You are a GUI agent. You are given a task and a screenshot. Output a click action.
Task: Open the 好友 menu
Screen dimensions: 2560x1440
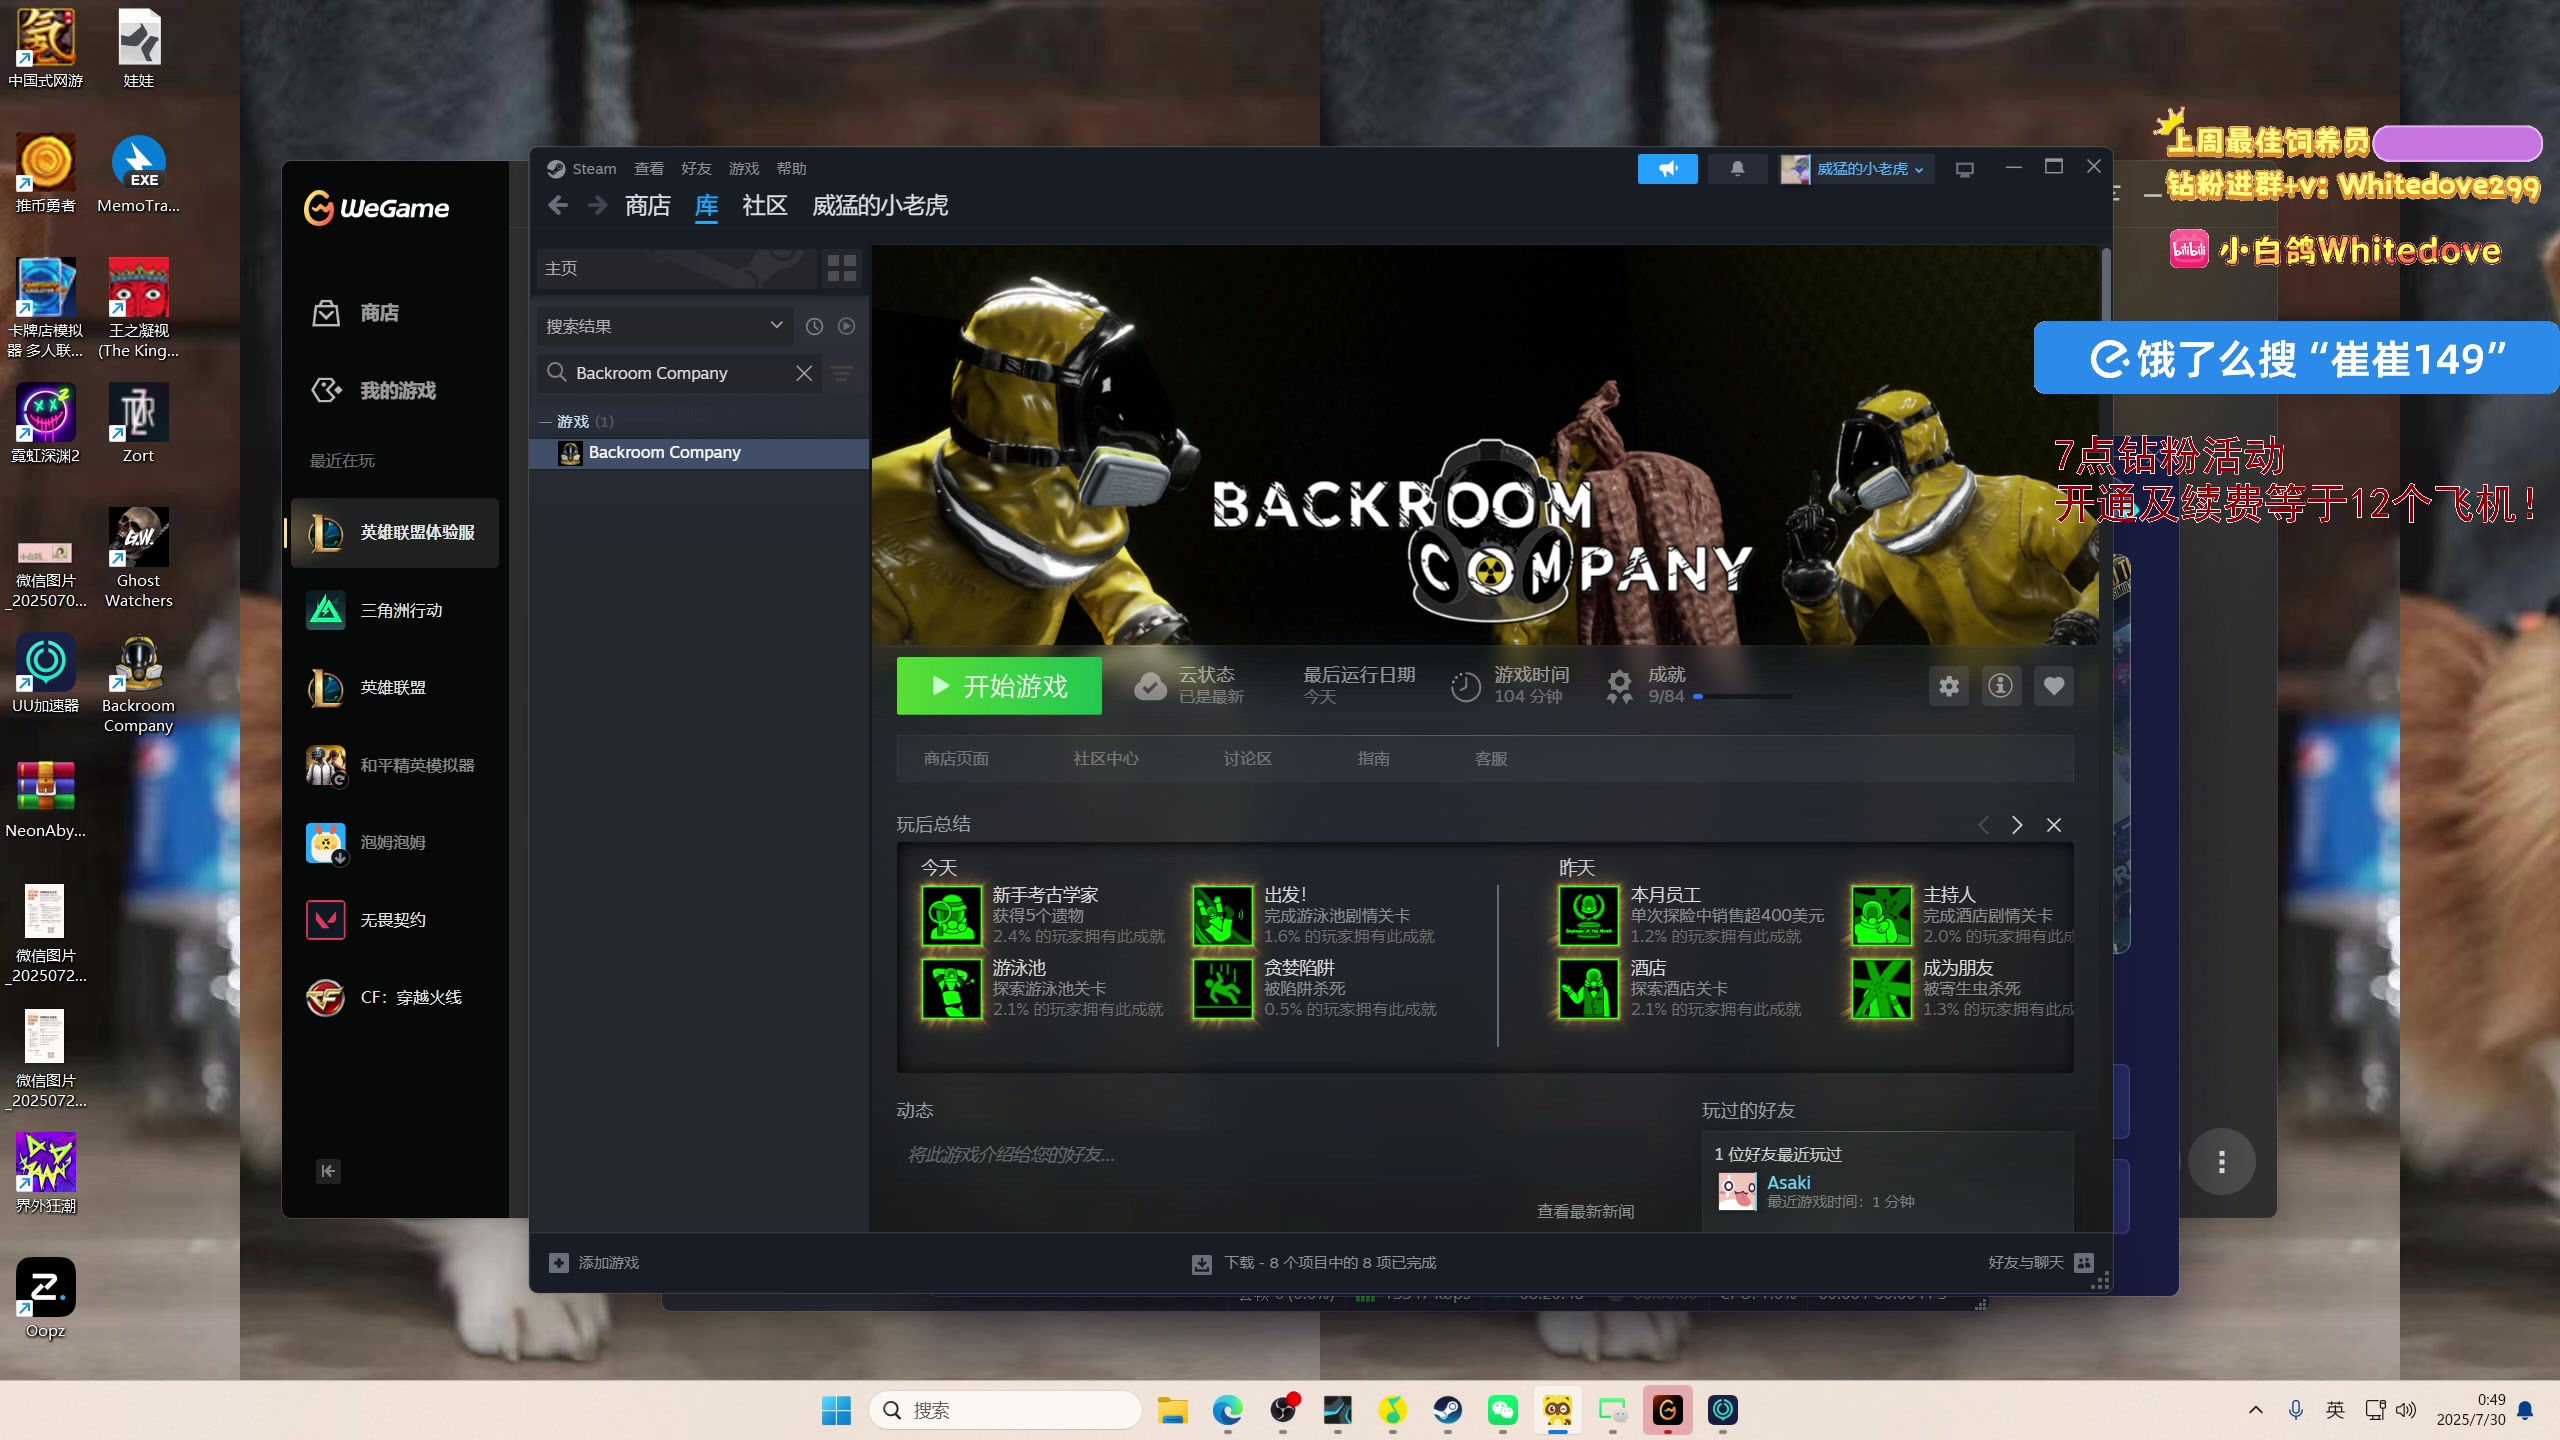[x=696, y=169]
